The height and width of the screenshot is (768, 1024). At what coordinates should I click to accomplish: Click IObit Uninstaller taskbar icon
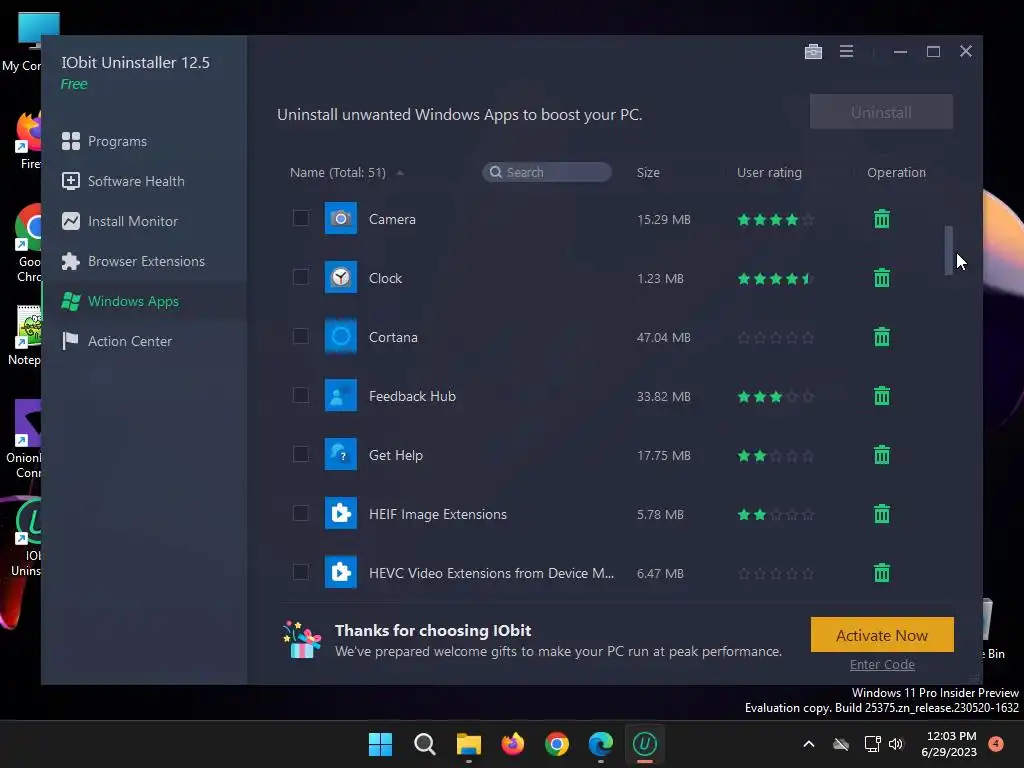(645, 744)
